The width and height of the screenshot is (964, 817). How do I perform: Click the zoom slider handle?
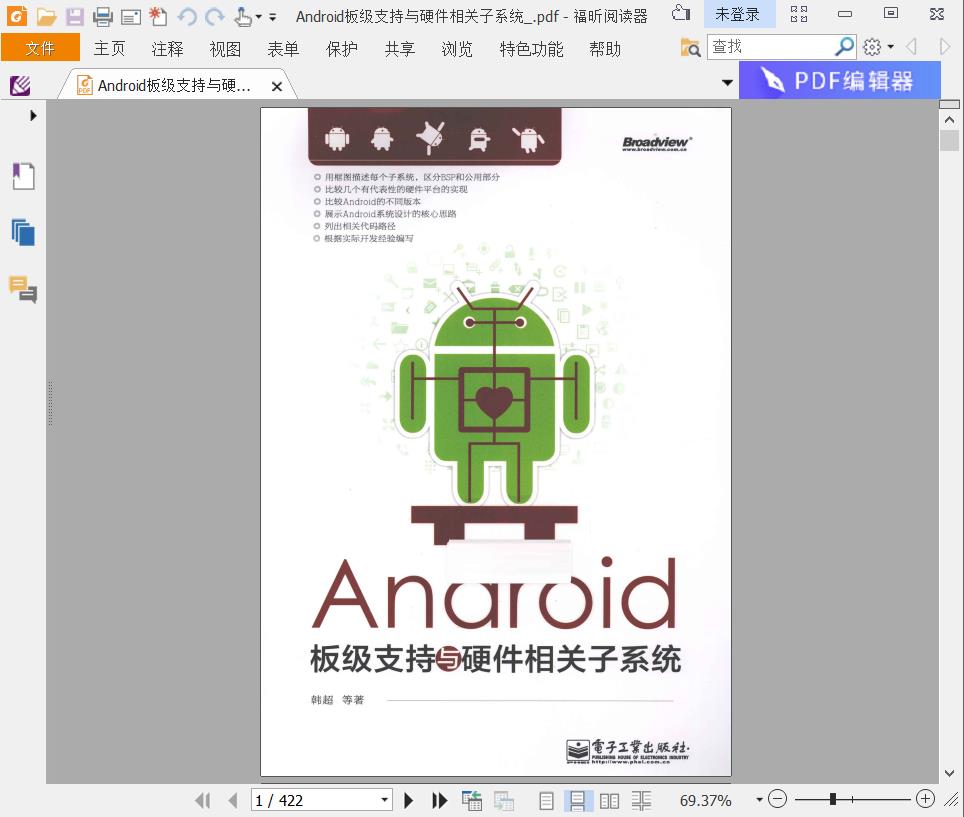tap(832, 799)
